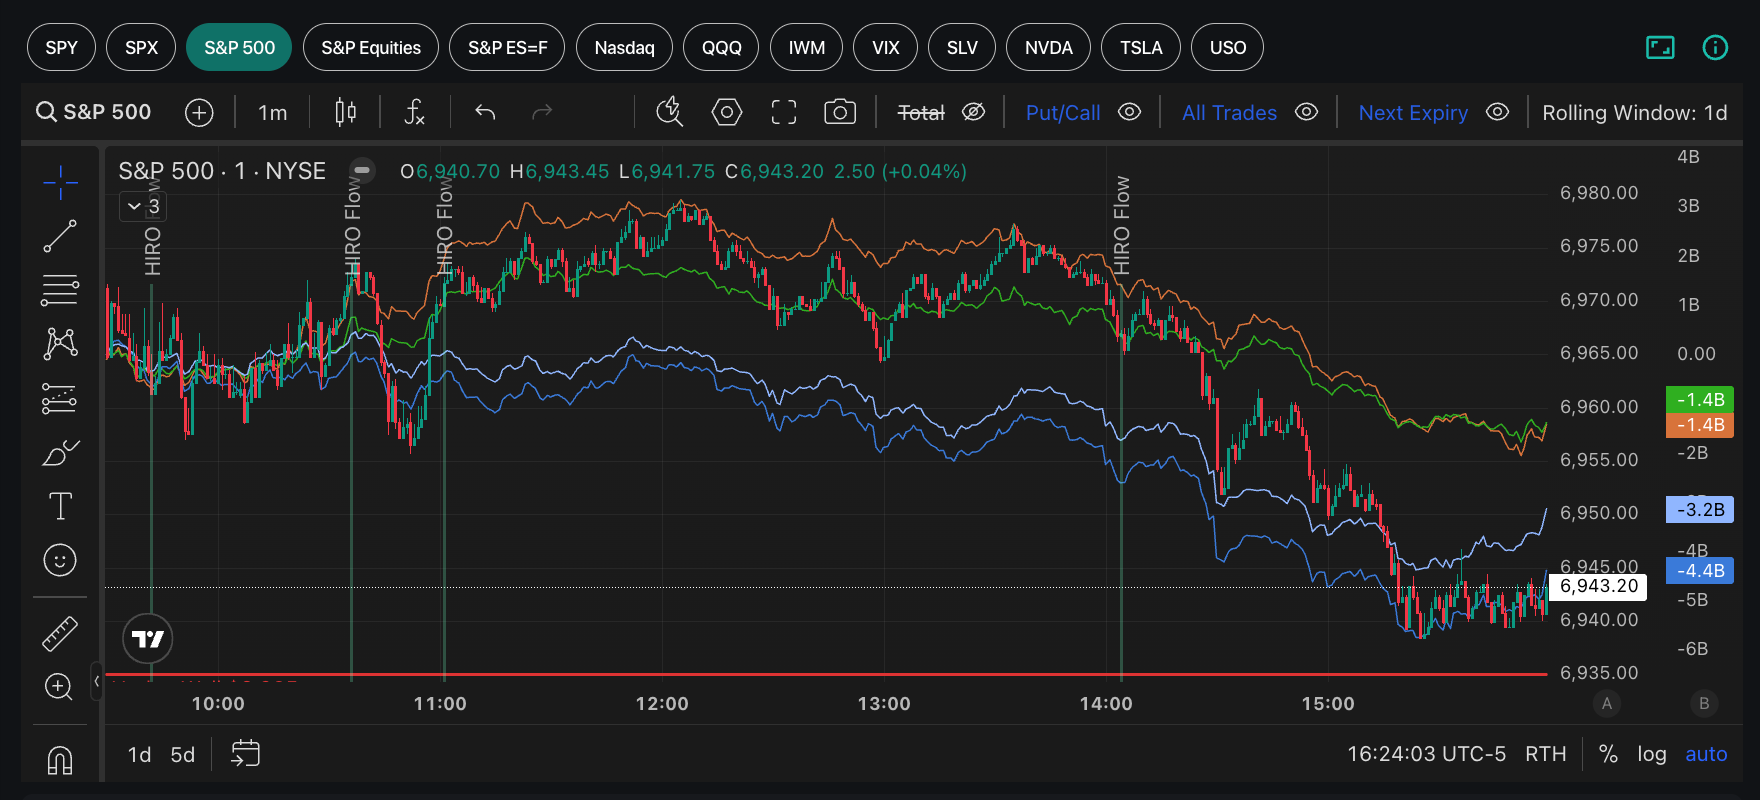Collapse the left drawing toolbar
The width and height of the screenshot is (1760, 800).
pyautogui.click(x=96, y=681)
